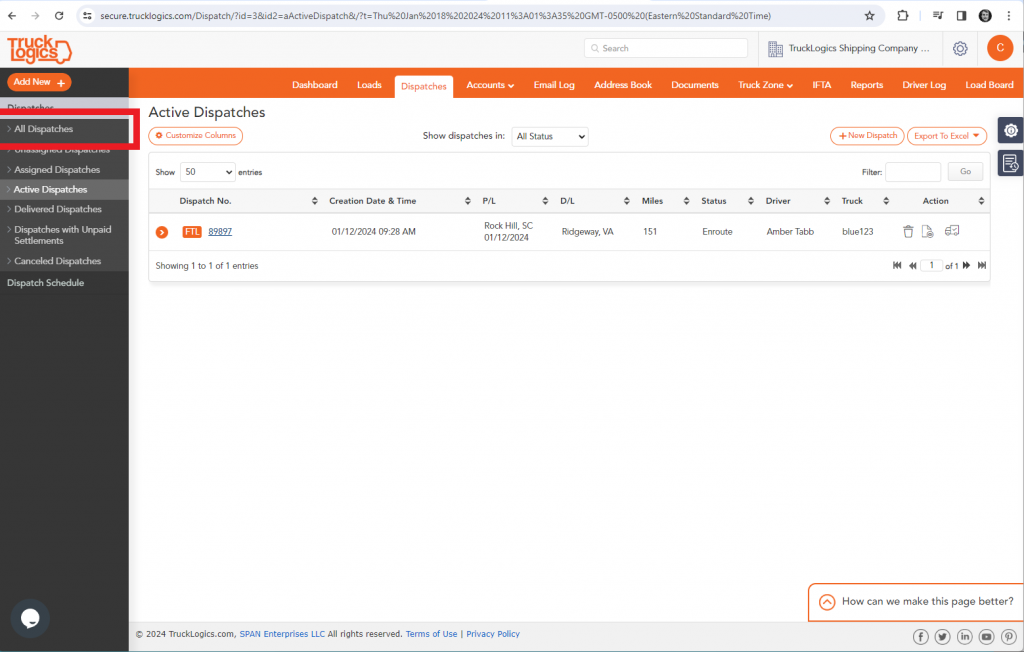
Task: Open the Driver Log tab
Action: pyautogui.click(x=924, y=85)
